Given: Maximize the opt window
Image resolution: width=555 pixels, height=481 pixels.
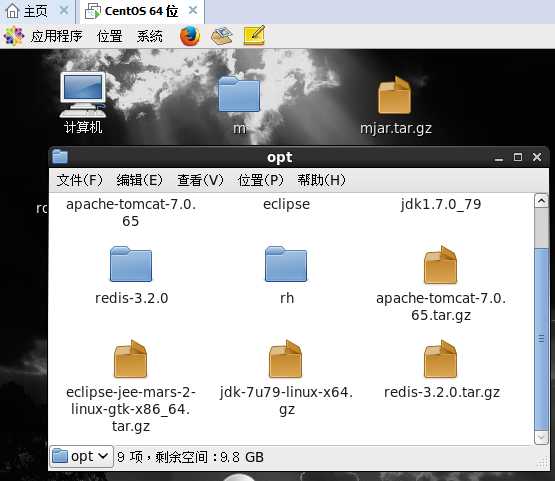Looking at the screenshot, I should coord(518,157).
